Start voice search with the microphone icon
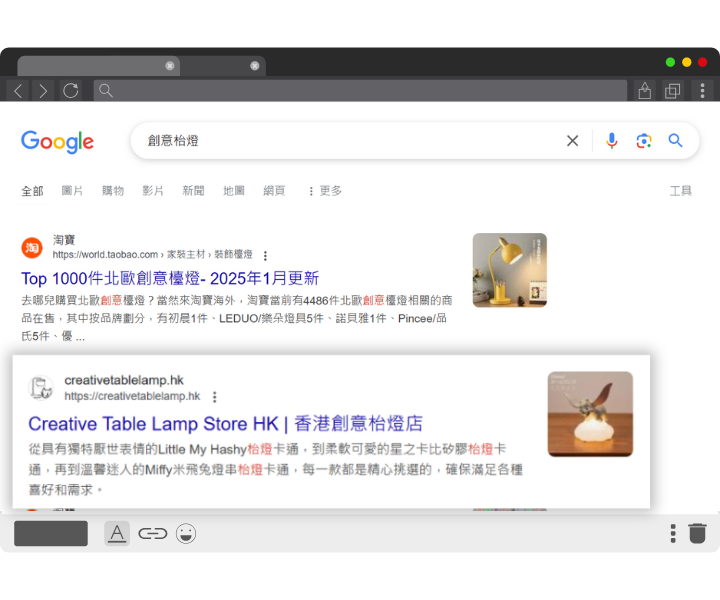The image size is (720, 600). [x=612, y=141]
